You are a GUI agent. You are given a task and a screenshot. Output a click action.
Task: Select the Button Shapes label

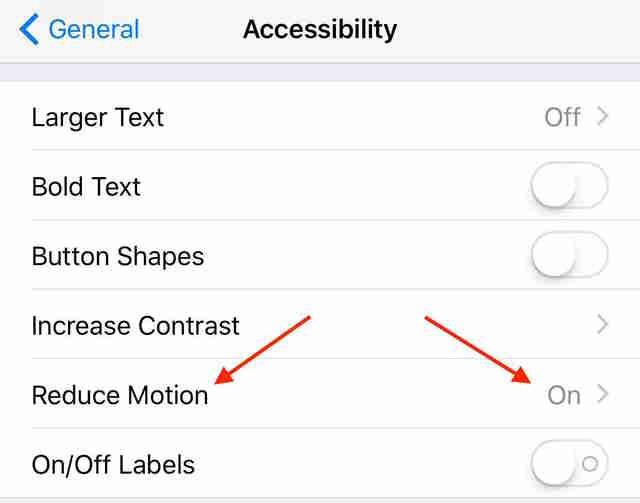[118, 257]
